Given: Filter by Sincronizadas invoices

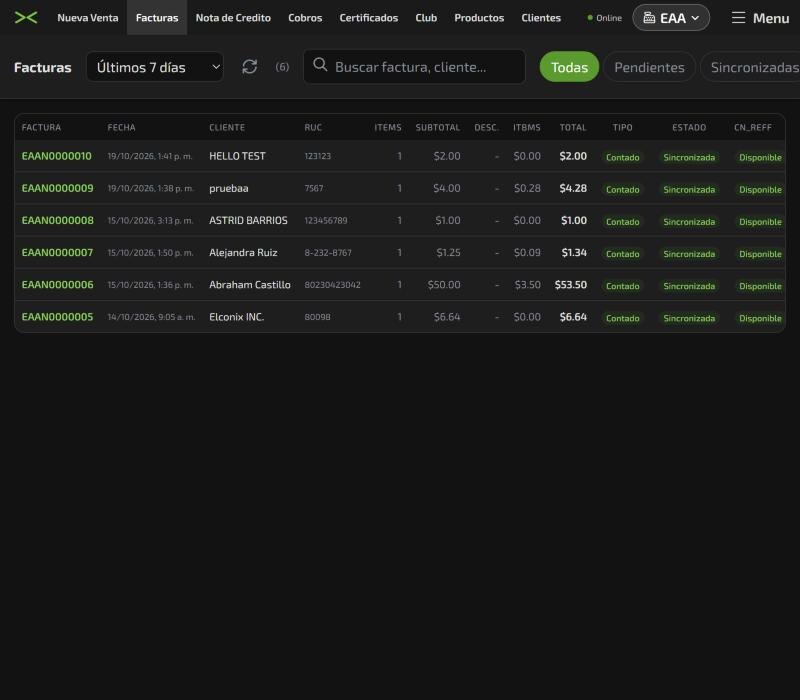Looking at the screenshot, I should pos(750,67).
